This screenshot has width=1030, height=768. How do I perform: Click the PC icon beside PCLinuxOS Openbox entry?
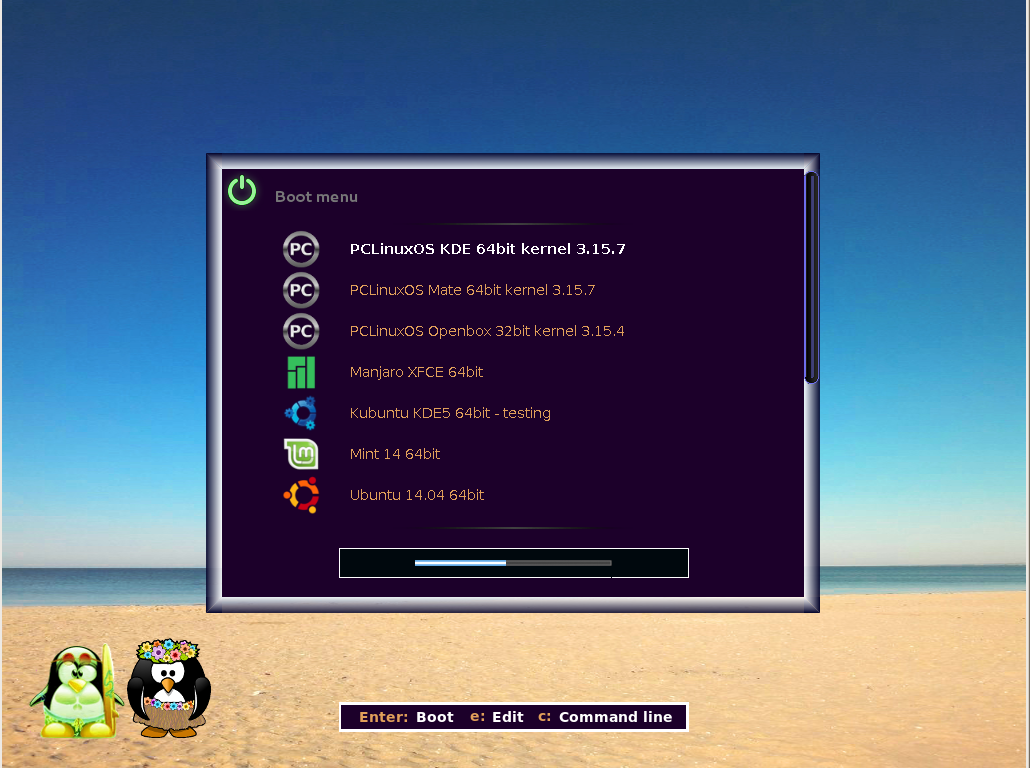301,331
